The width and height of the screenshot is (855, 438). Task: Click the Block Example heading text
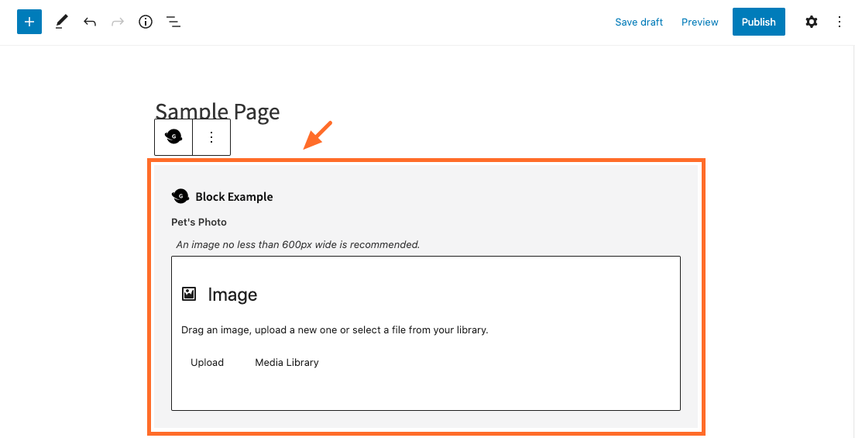pyautogui.click(x=234, y=197)
